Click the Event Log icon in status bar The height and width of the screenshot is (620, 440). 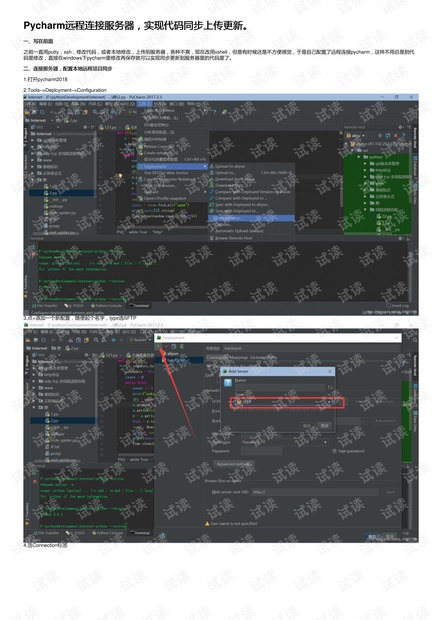(388, 306)
